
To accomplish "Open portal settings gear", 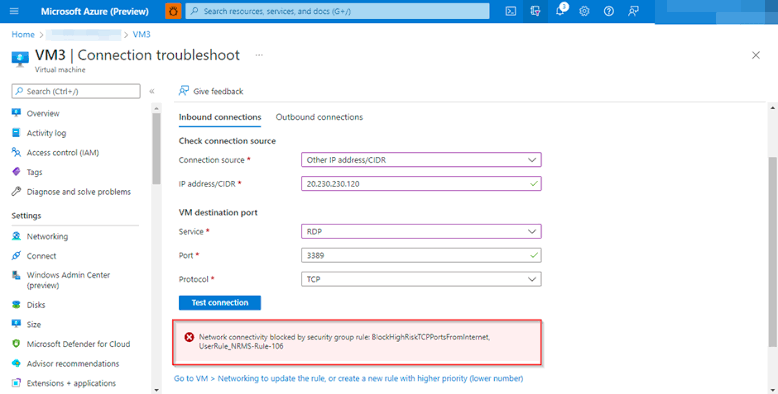I will (584, 11).
